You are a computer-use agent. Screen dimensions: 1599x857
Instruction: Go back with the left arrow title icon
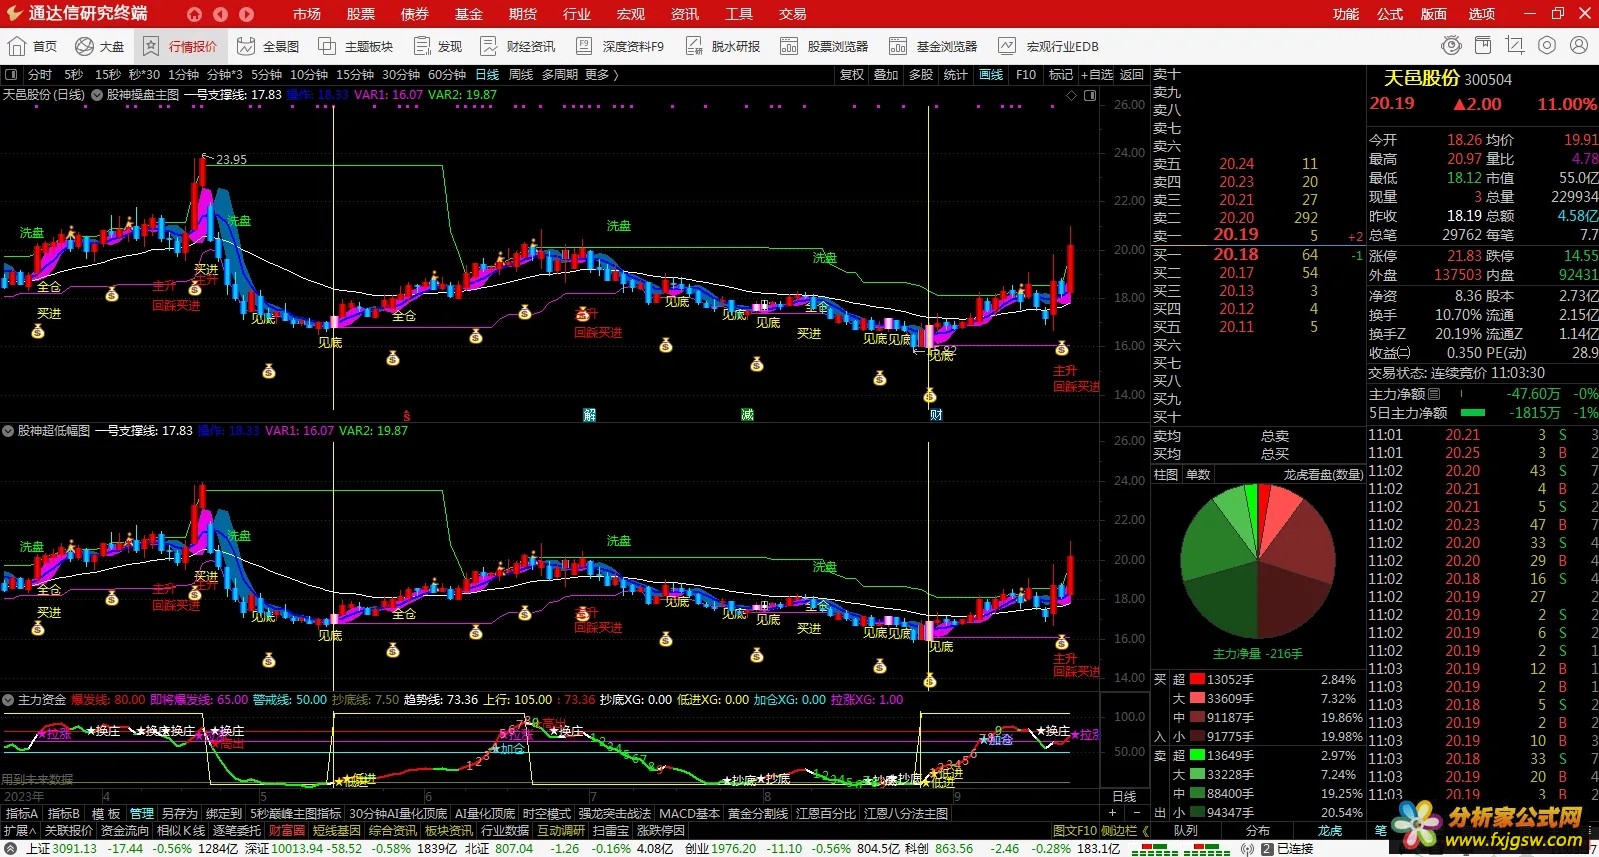(220, 14)
